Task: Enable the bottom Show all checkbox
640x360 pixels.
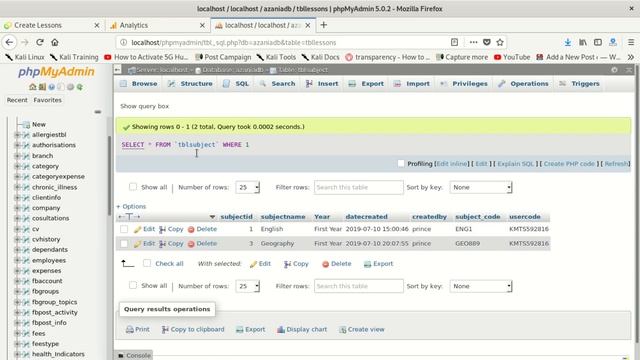Action: [133, 285]
